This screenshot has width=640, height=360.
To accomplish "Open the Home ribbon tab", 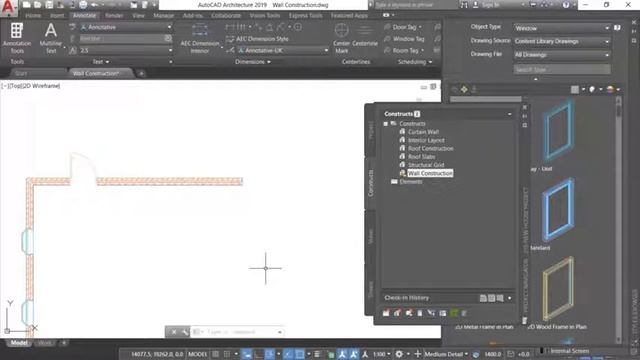I will tap(33, 16).
